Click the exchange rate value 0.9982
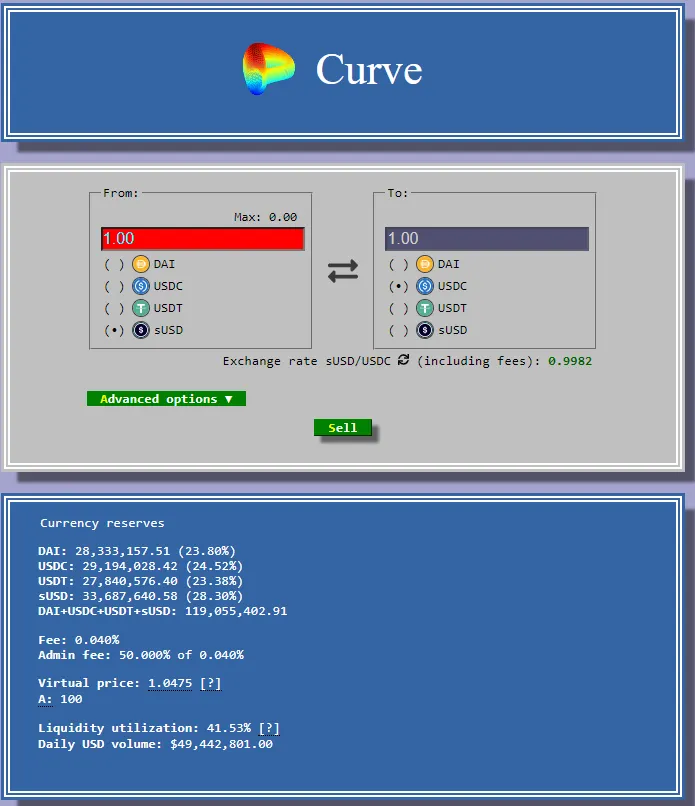The width and height of the screenshot is (695, 806). 570,361
